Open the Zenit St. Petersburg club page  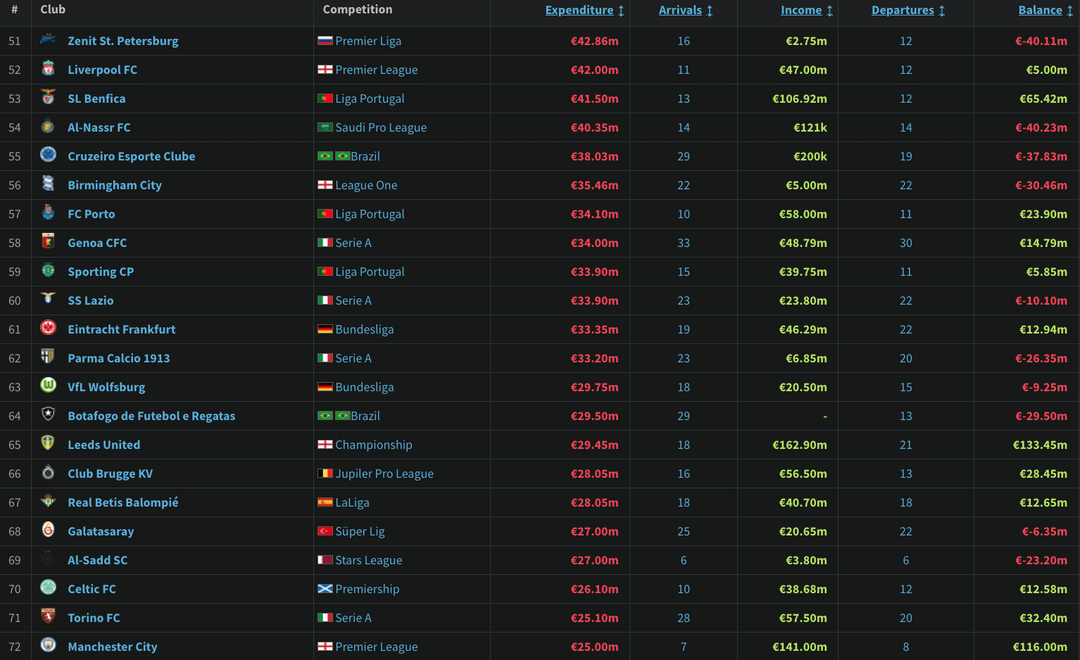(123, 41)
